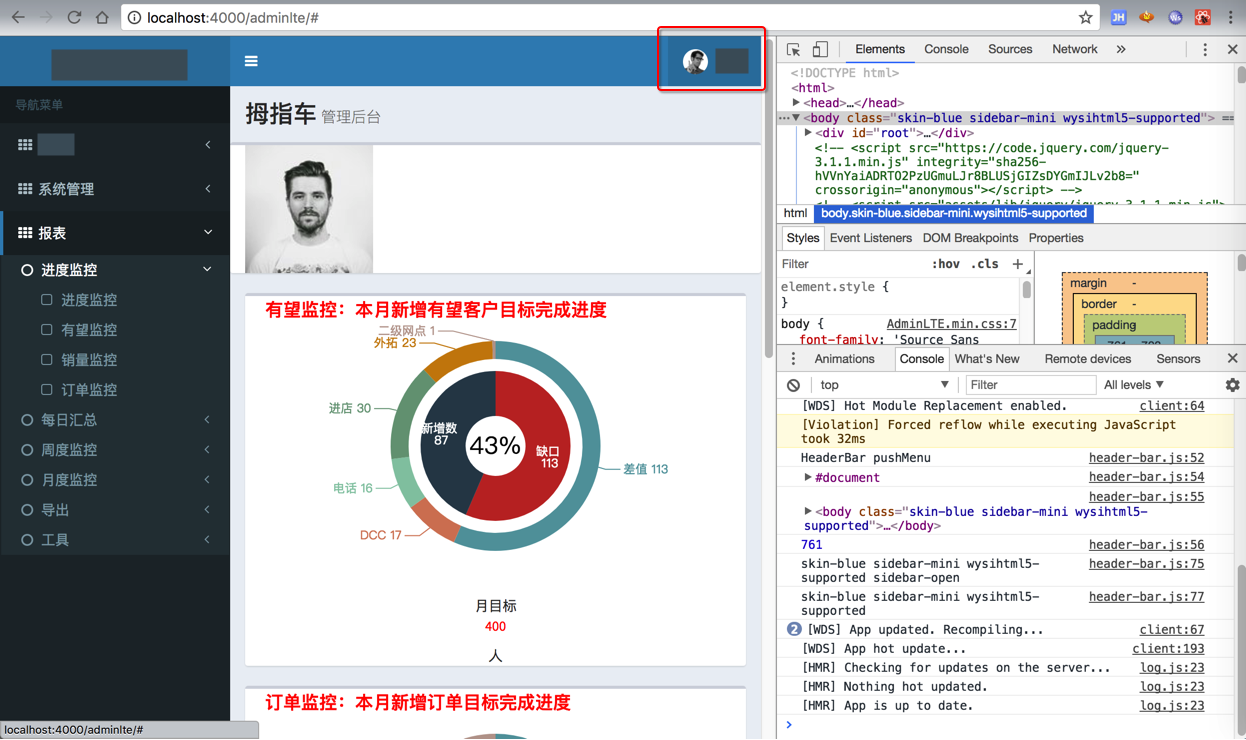This screenshot has width=1246, height=740.
Task: Open the header-bar.js:52 source link
Action: coord(1146,458)
